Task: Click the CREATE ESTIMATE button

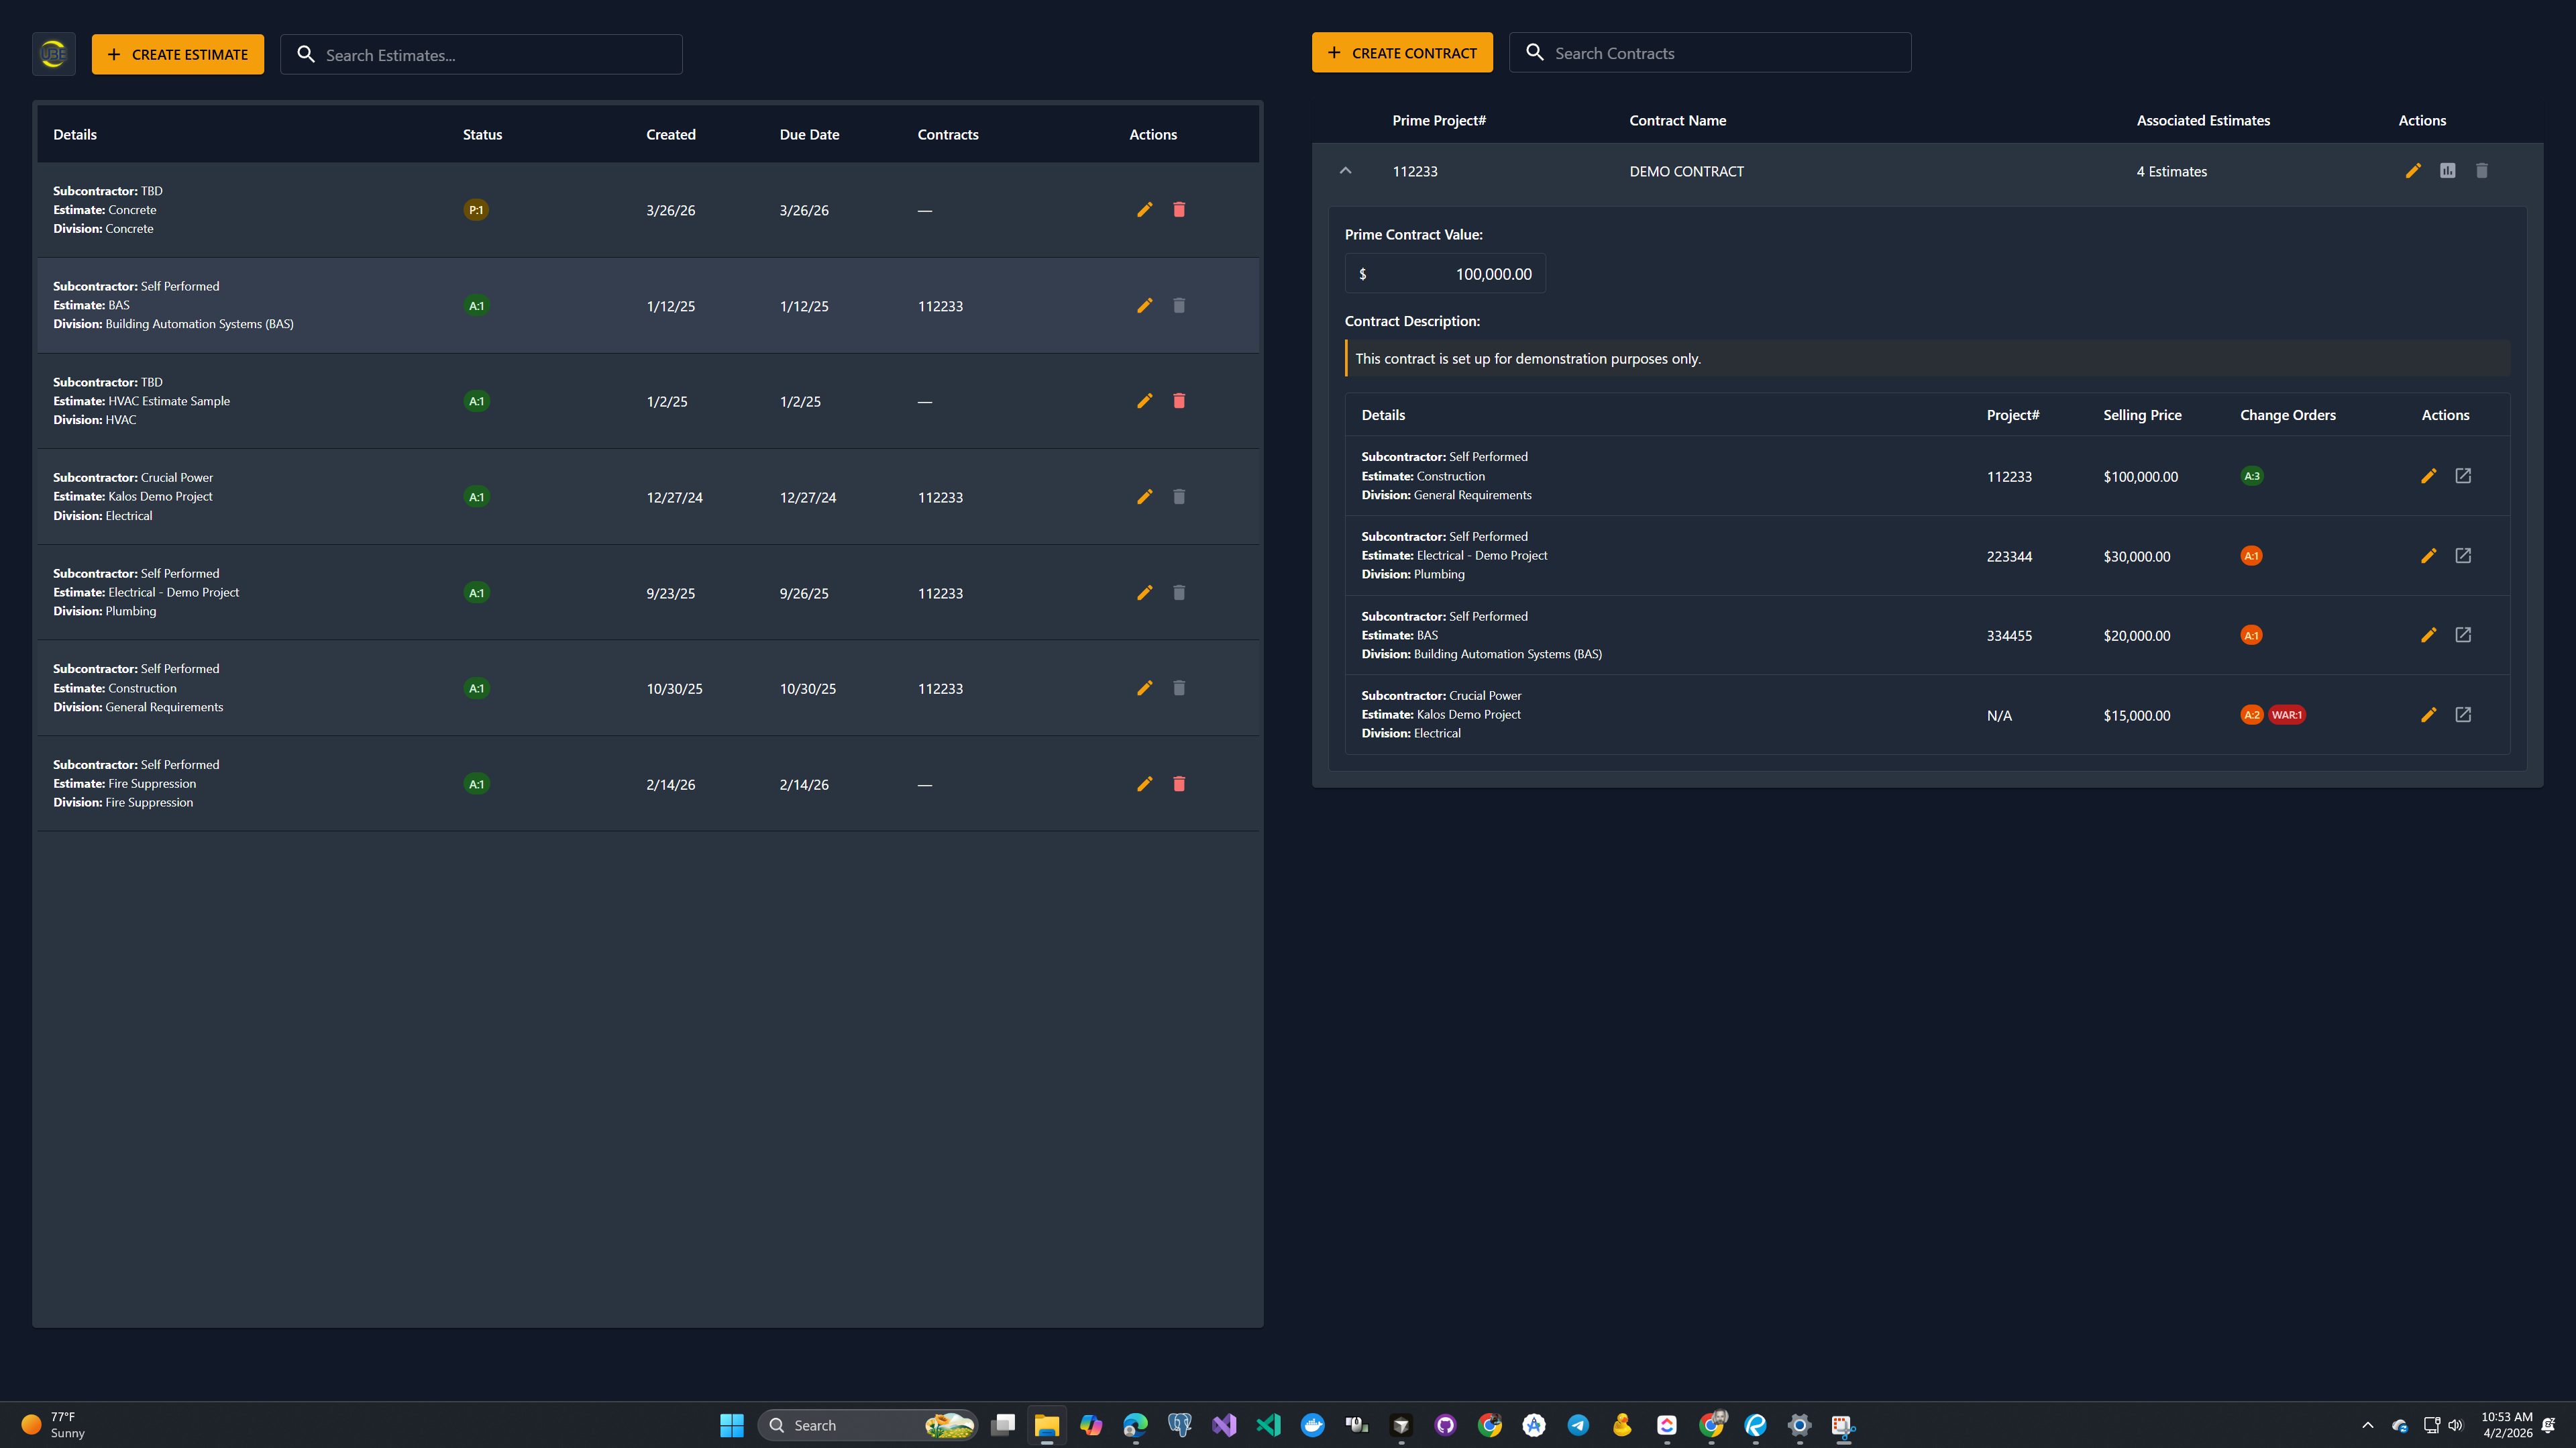Action: tap(177, 54)
